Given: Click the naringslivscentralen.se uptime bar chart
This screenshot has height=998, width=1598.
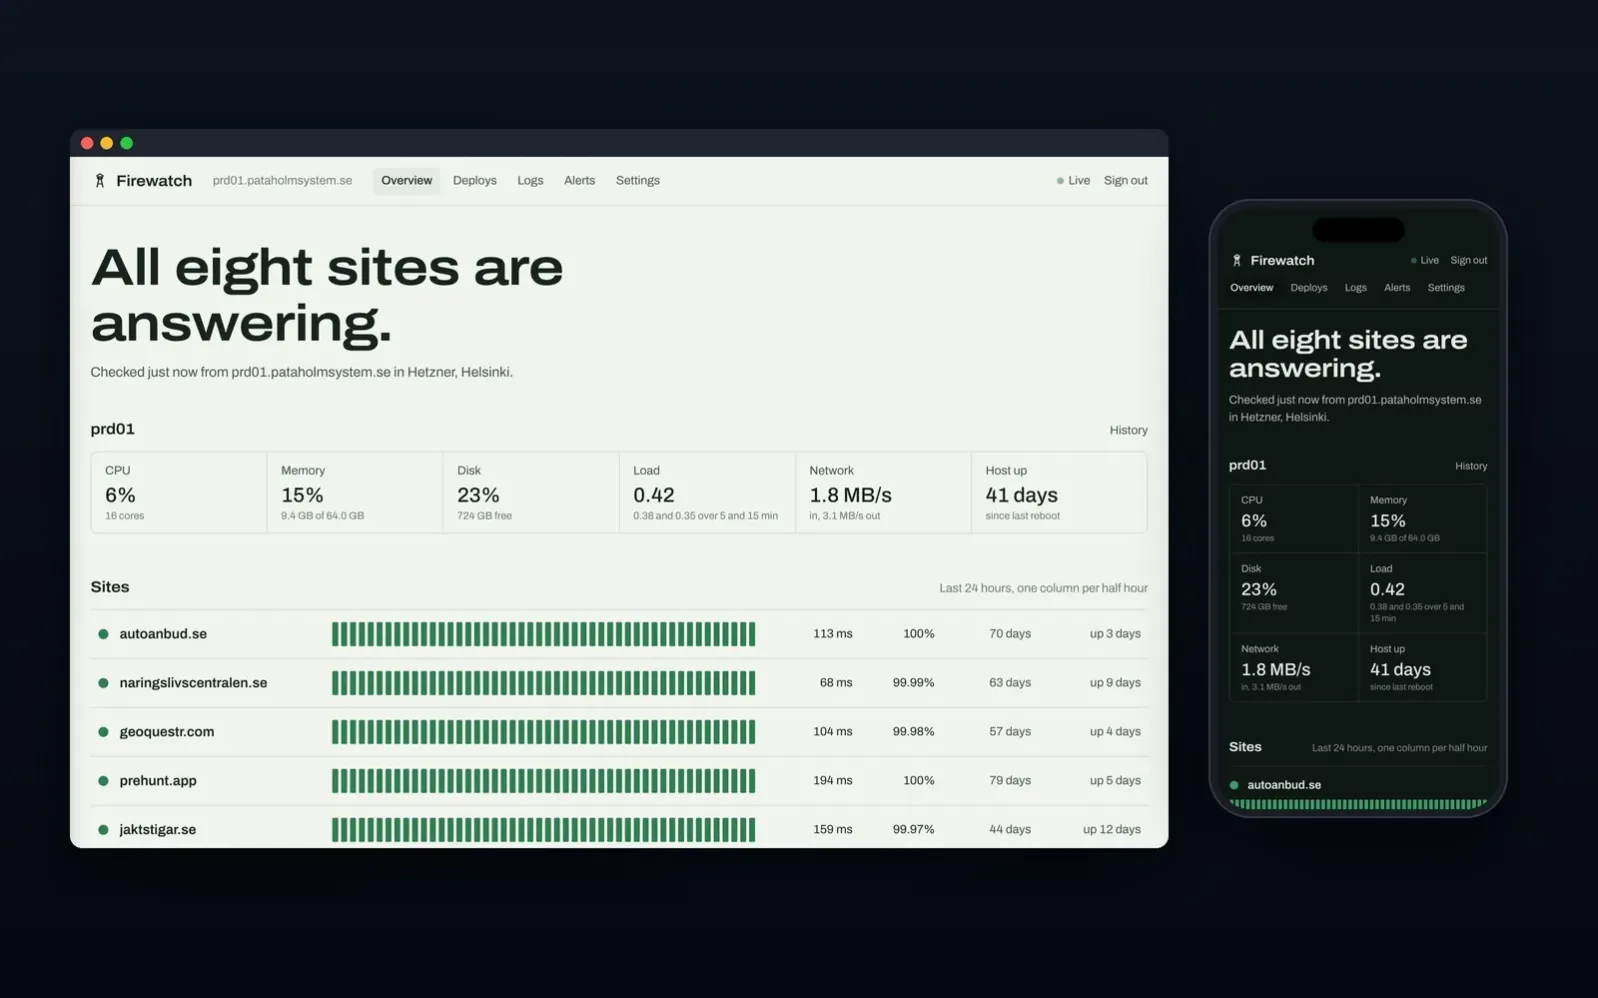Looking at the screenshot, I should point(543,683).
